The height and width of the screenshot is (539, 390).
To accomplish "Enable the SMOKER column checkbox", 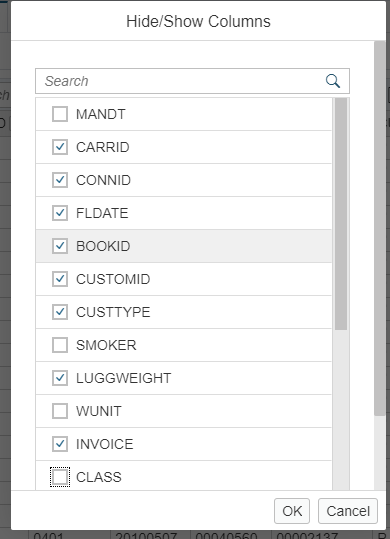I will (60, 345).
